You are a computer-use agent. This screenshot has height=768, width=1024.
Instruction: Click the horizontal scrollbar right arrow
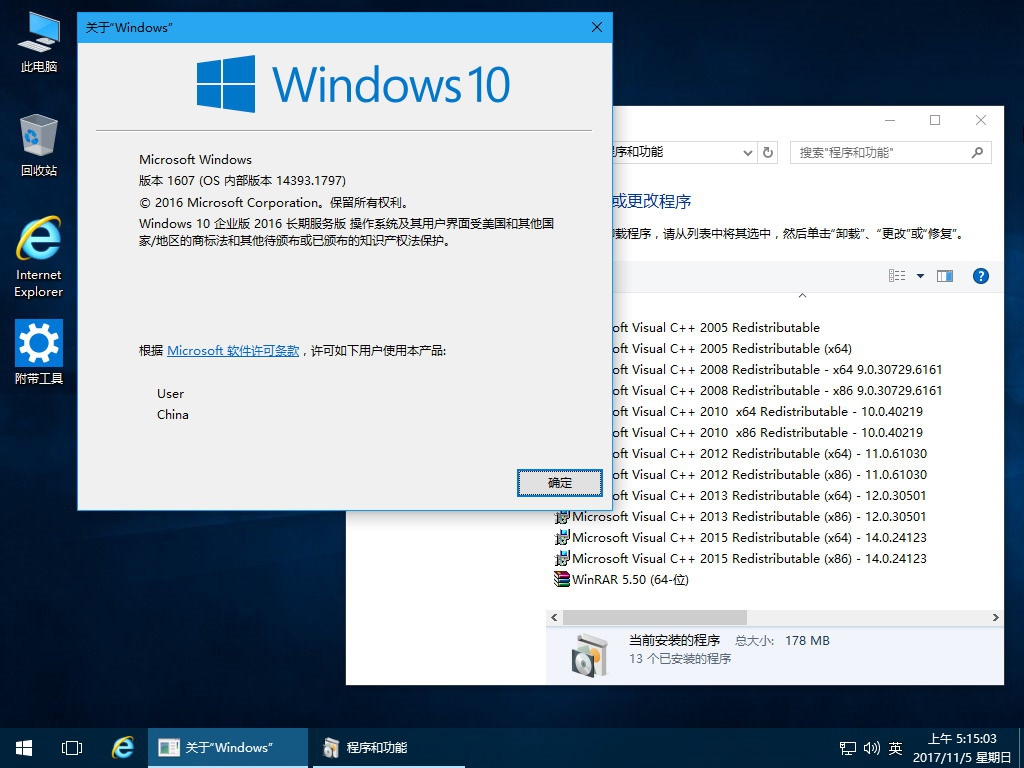pyautogui.click(x=995, y=617)
